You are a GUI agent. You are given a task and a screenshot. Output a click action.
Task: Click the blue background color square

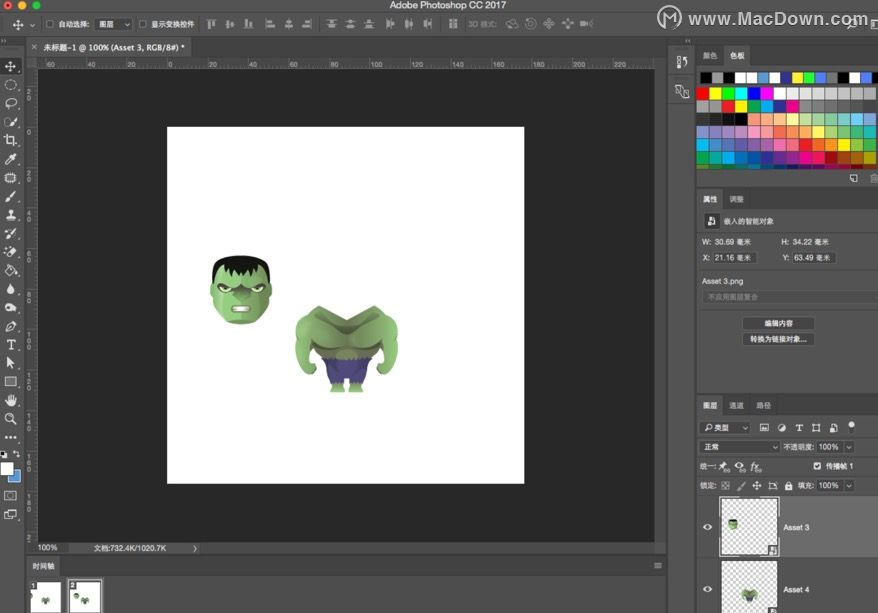click(x=15, y=476)
